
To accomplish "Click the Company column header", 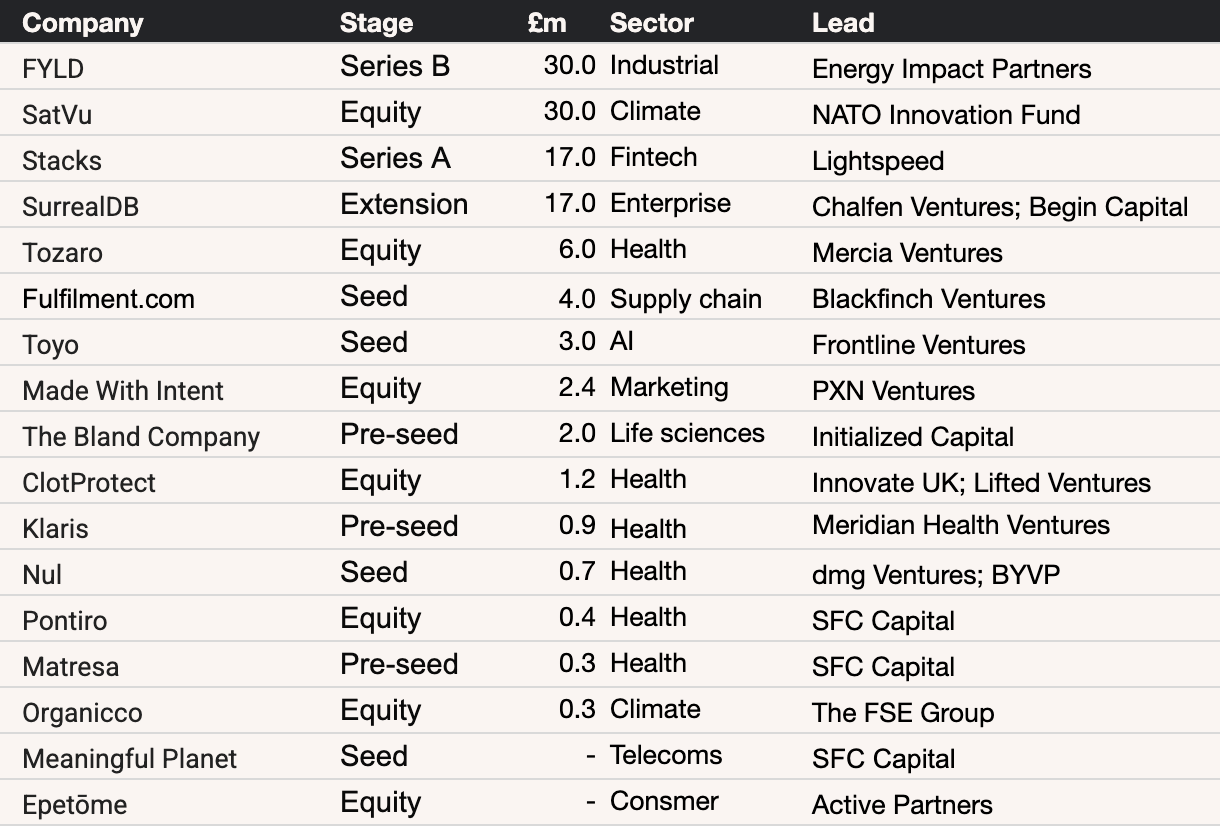I will [83, 23].
